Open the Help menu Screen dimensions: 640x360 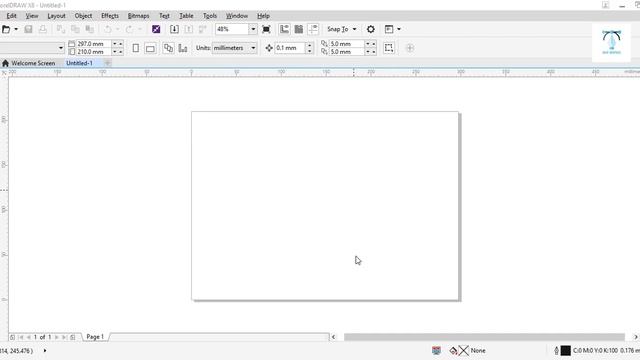click(263, 16)
